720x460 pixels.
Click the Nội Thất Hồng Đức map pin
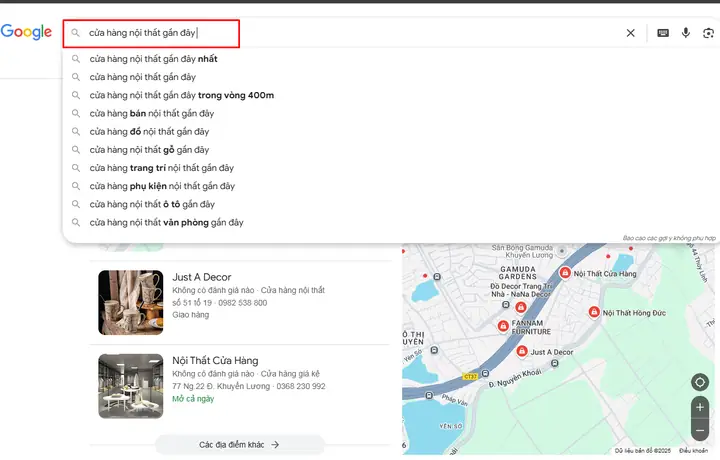594,312
